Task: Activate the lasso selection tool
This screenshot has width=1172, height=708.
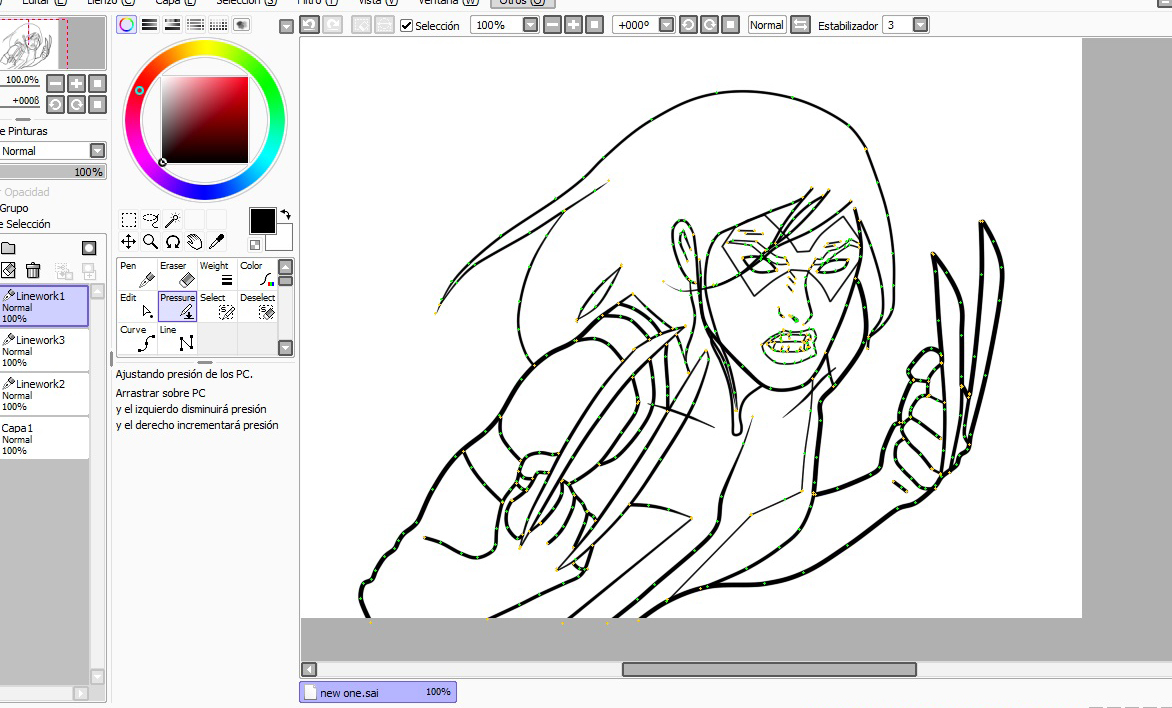Action: coord(150,220)
